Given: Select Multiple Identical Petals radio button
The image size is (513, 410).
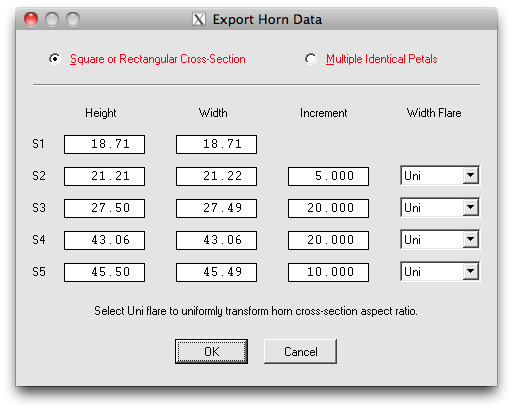Looking at the screenshot, I should coord(311,59).
